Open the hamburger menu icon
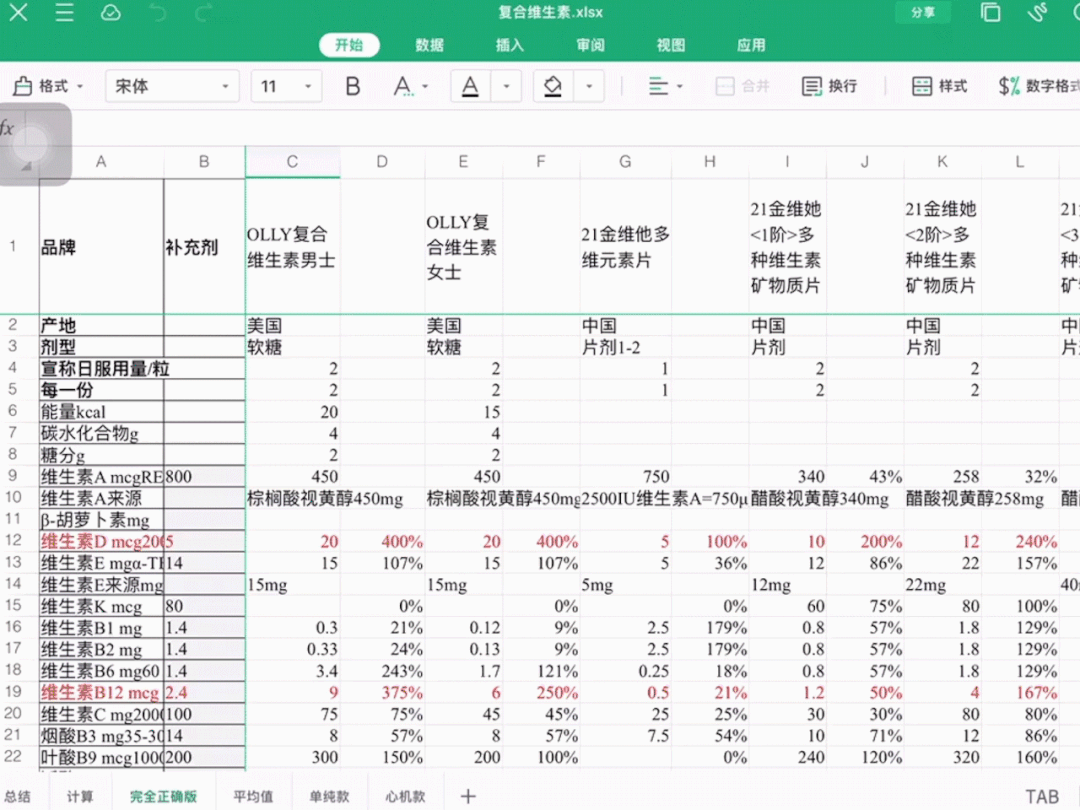Screen dimensions: 1080x810 tap(64, 12)
